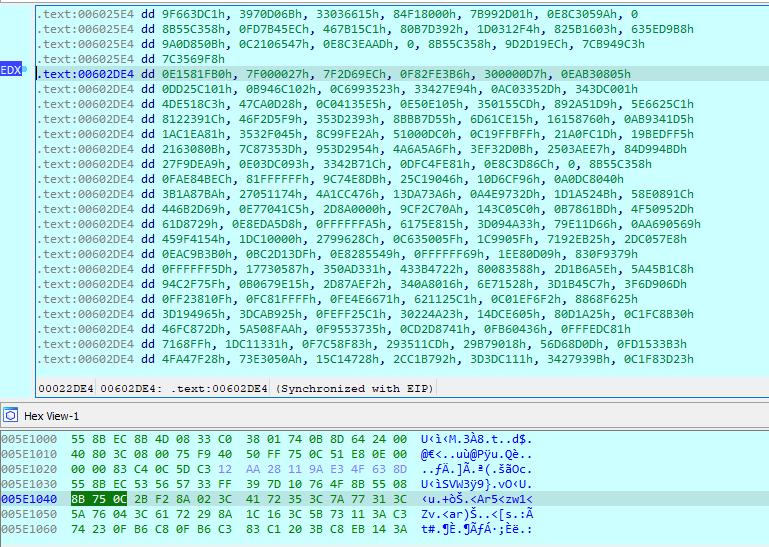Click the value 0FFFFFF5Dh
This screenshot has width=769, height=547.
[x=197, y=269]
